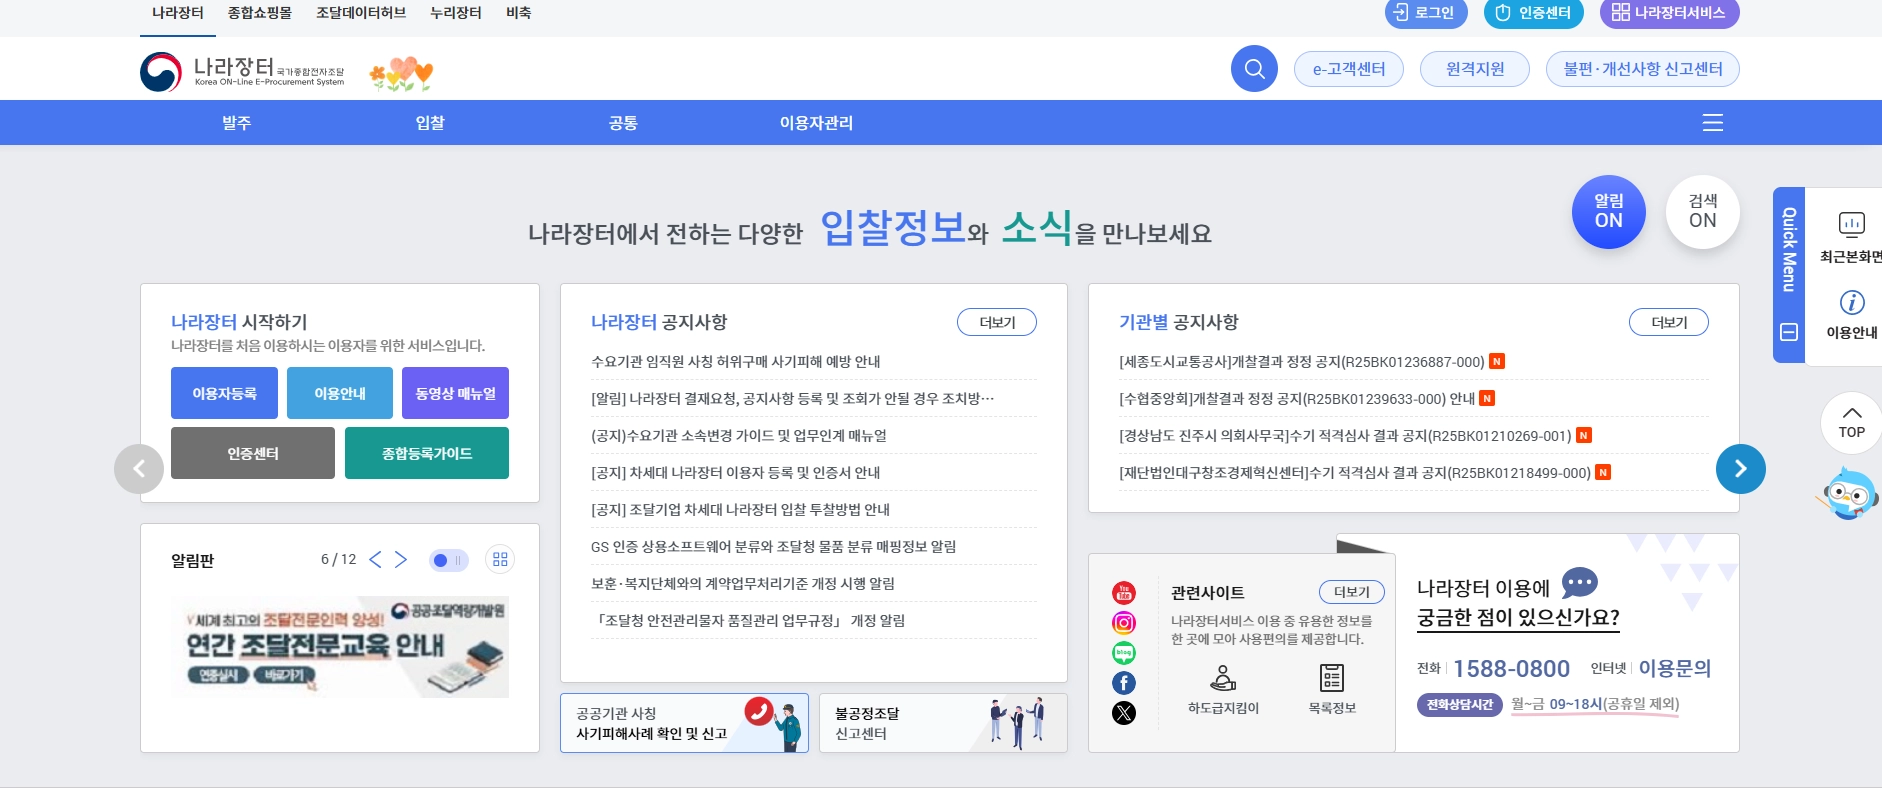Open 수협중앙회 개찰결과 정정 공지

pos(1297,399)
